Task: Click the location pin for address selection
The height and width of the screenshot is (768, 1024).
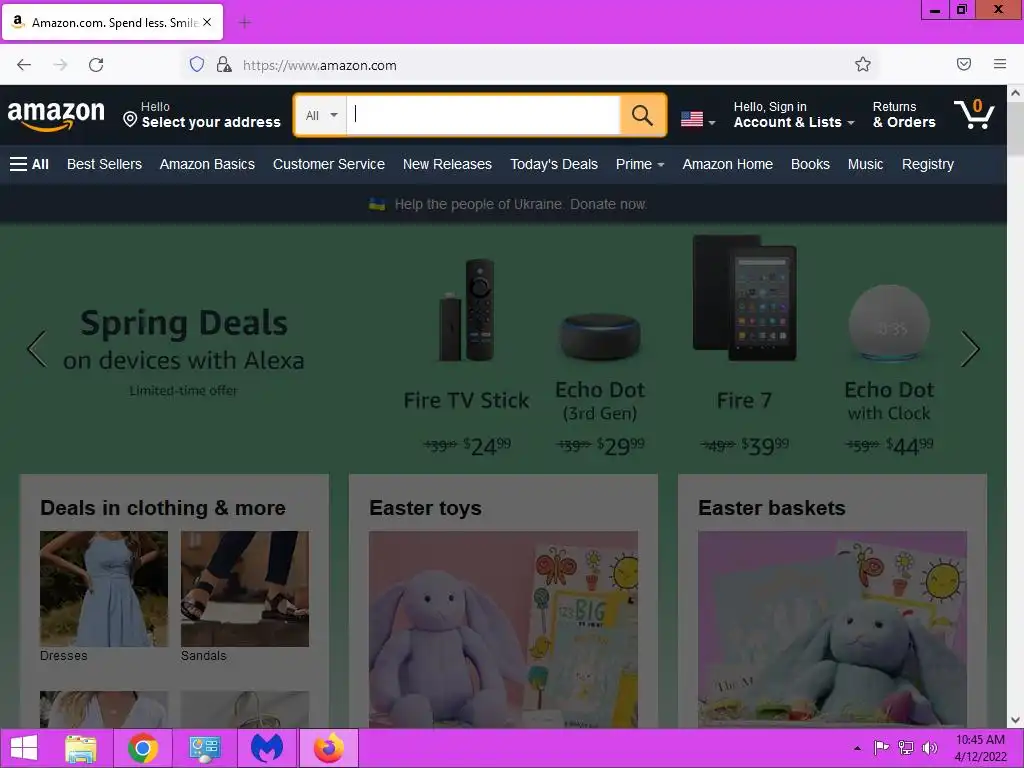Action: [x=130, y=120]
